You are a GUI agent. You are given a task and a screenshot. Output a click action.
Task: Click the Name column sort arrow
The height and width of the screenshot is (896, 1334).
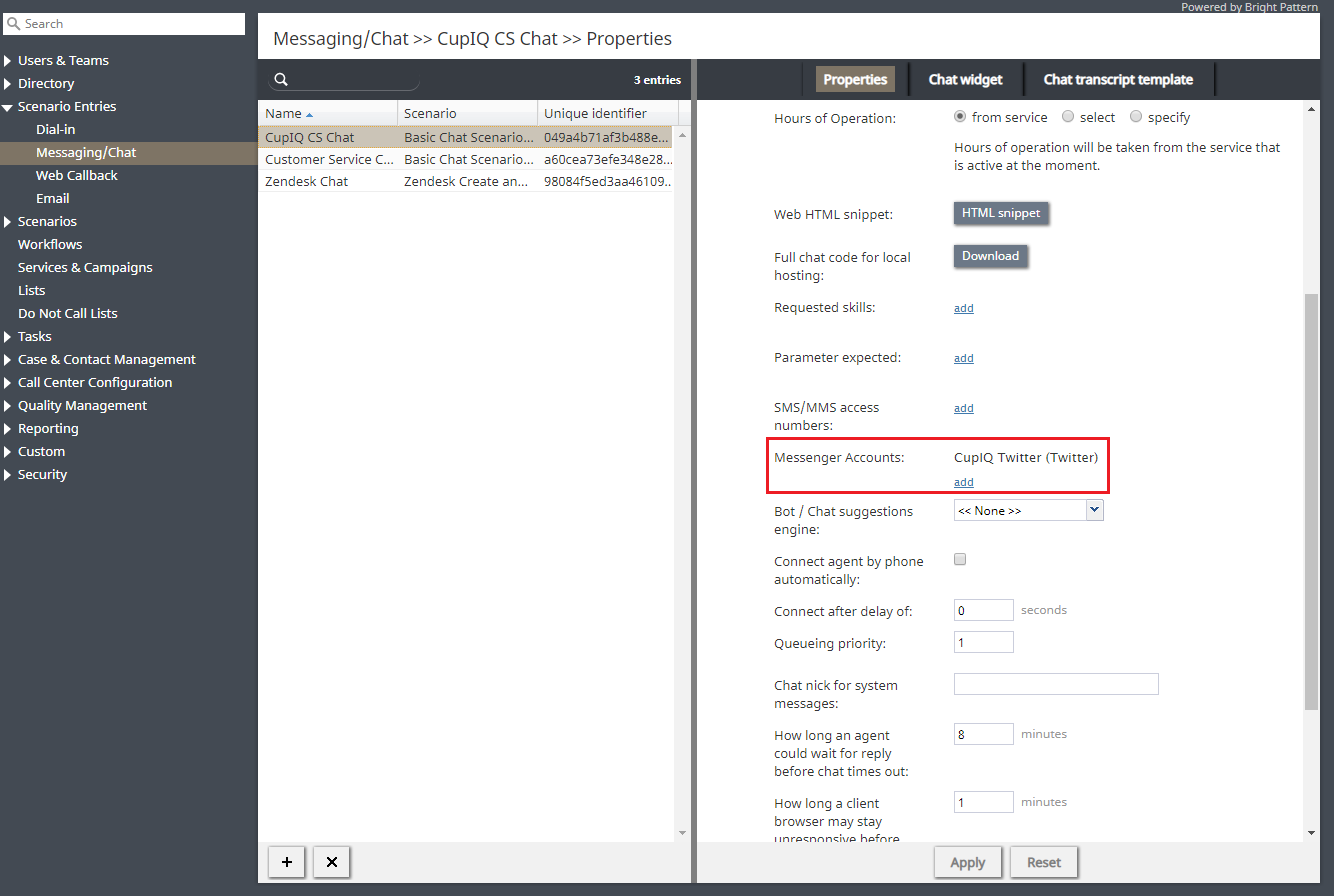[309, 114]
